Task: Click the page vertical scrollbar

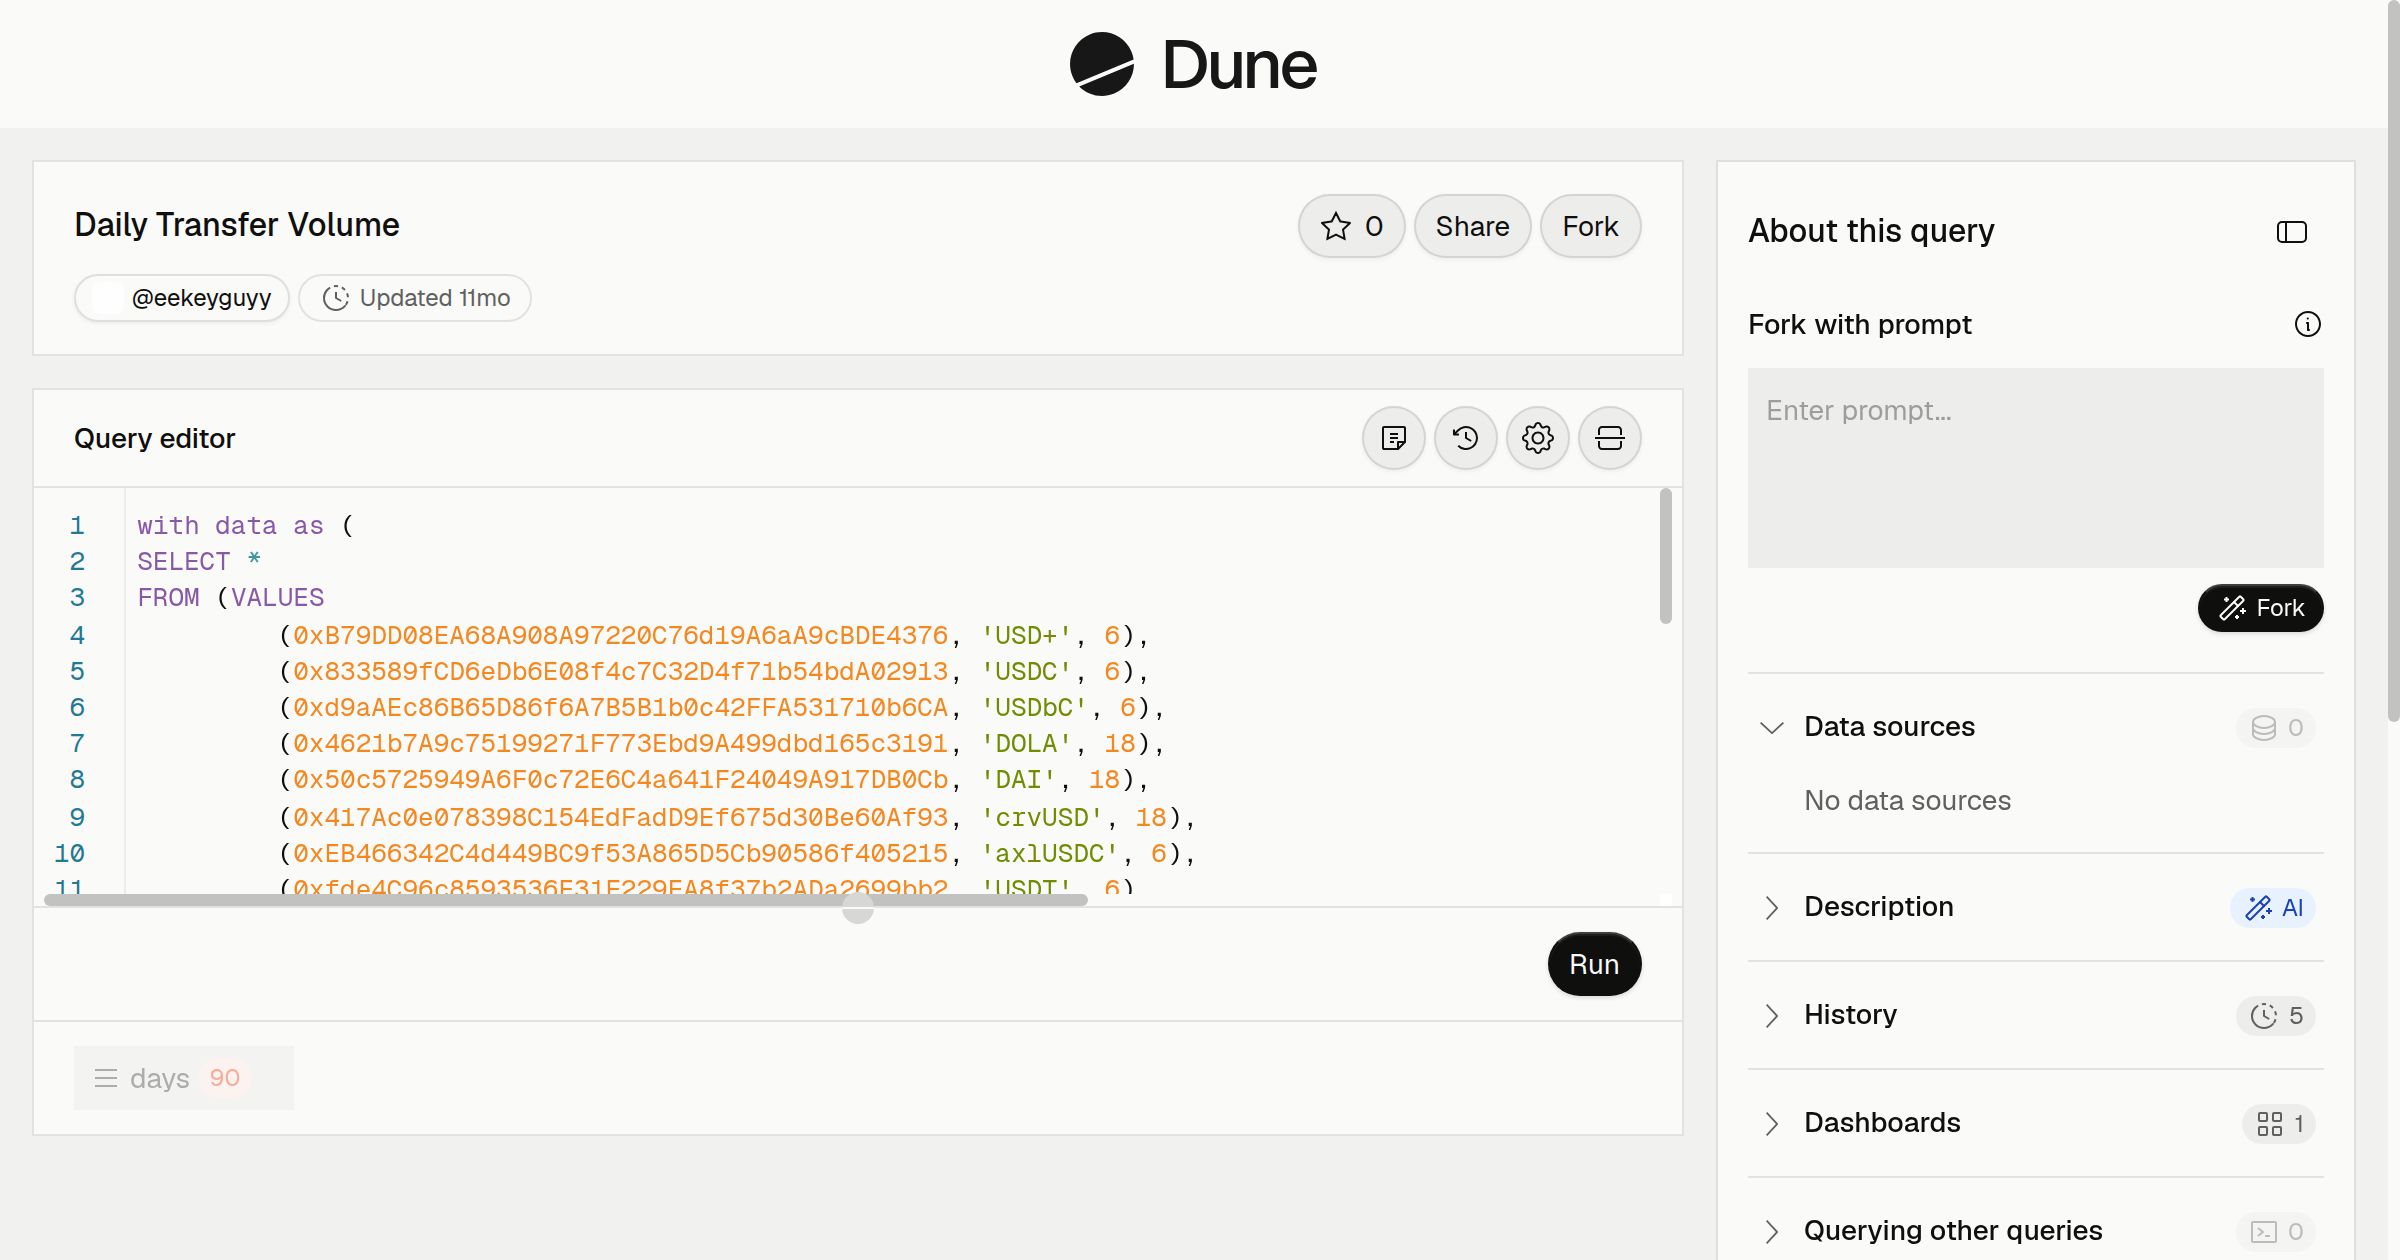Action: point(2393,360)
